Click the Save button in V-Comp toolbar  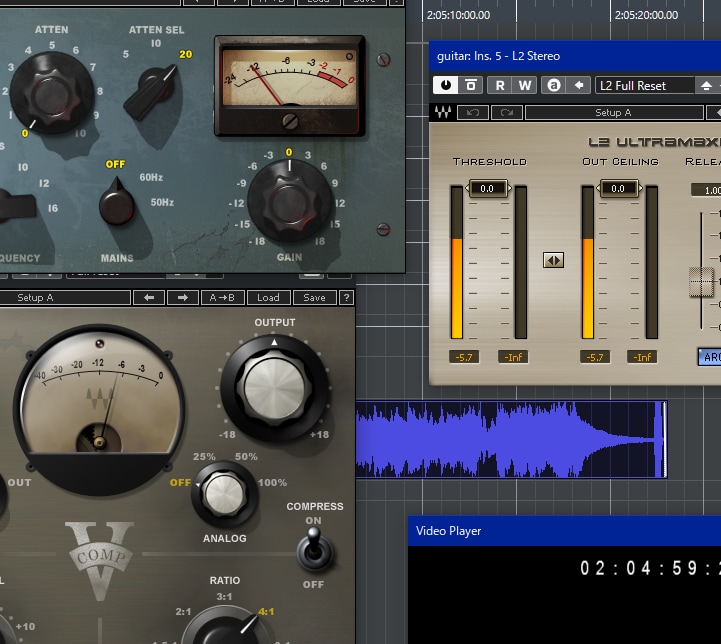pyautogui.click(x=315, y=297)
